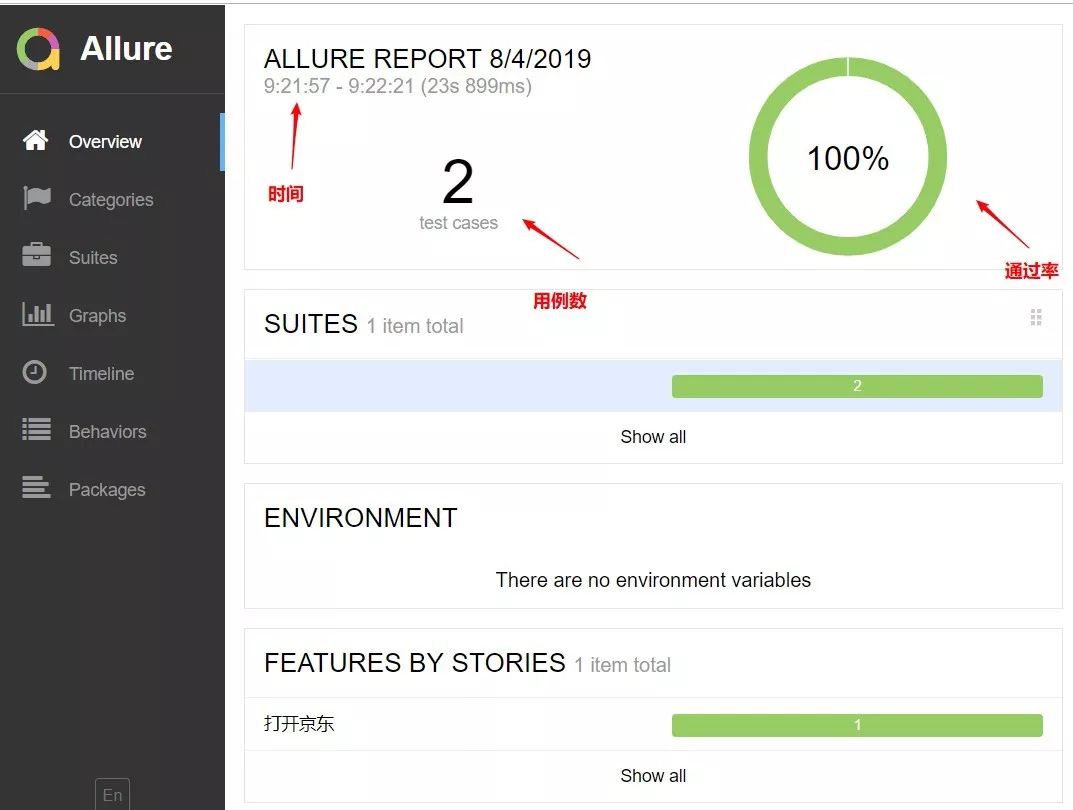1073x810 pixels.
Task: Click the Allure brand title text
Action: (x=126, y=49)
